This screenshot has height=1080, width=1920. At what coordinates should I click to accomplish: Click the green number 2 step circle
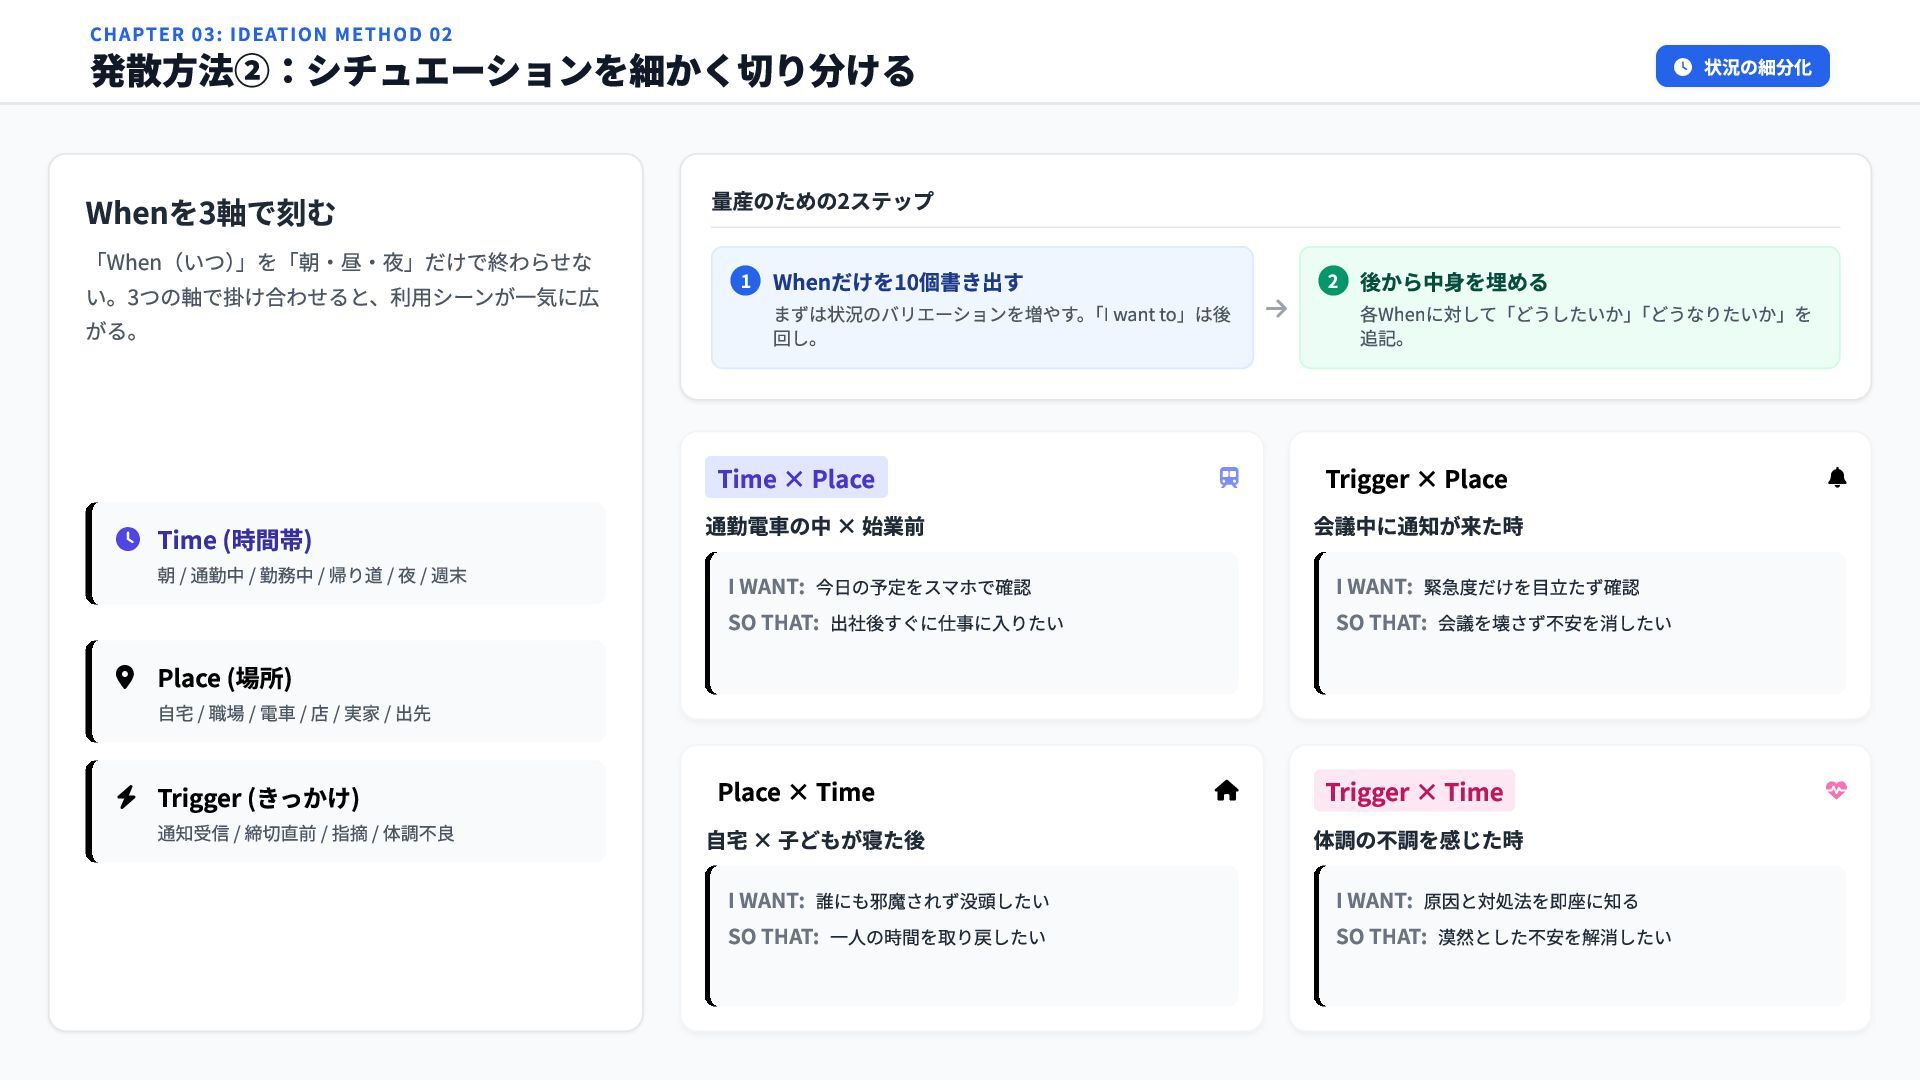click(x=1332, y=281)
